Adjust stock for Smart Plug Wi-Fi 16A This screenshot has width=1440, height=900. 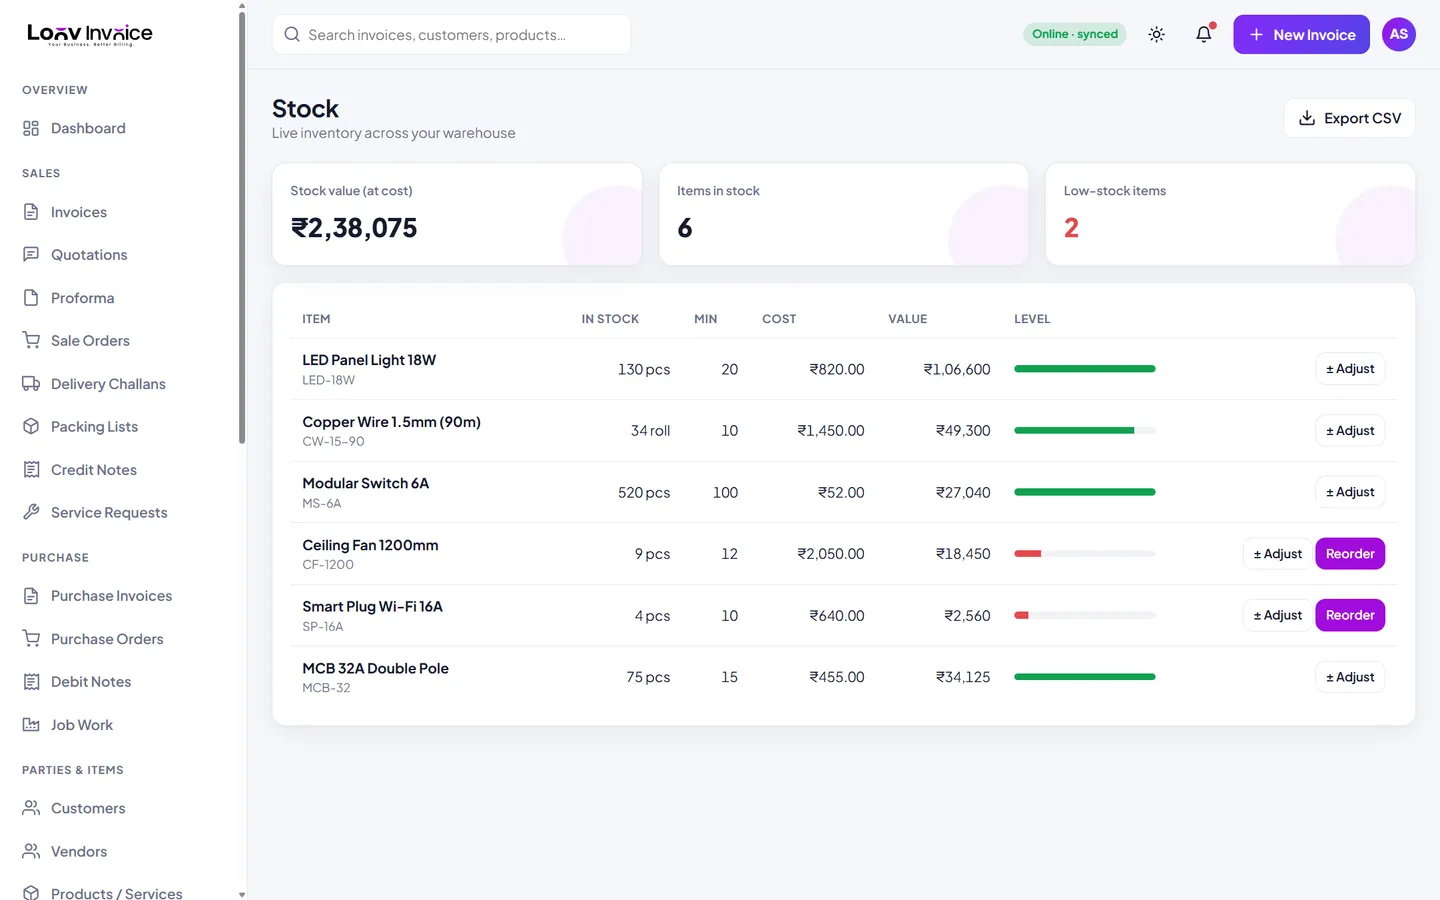point(1277,615)
